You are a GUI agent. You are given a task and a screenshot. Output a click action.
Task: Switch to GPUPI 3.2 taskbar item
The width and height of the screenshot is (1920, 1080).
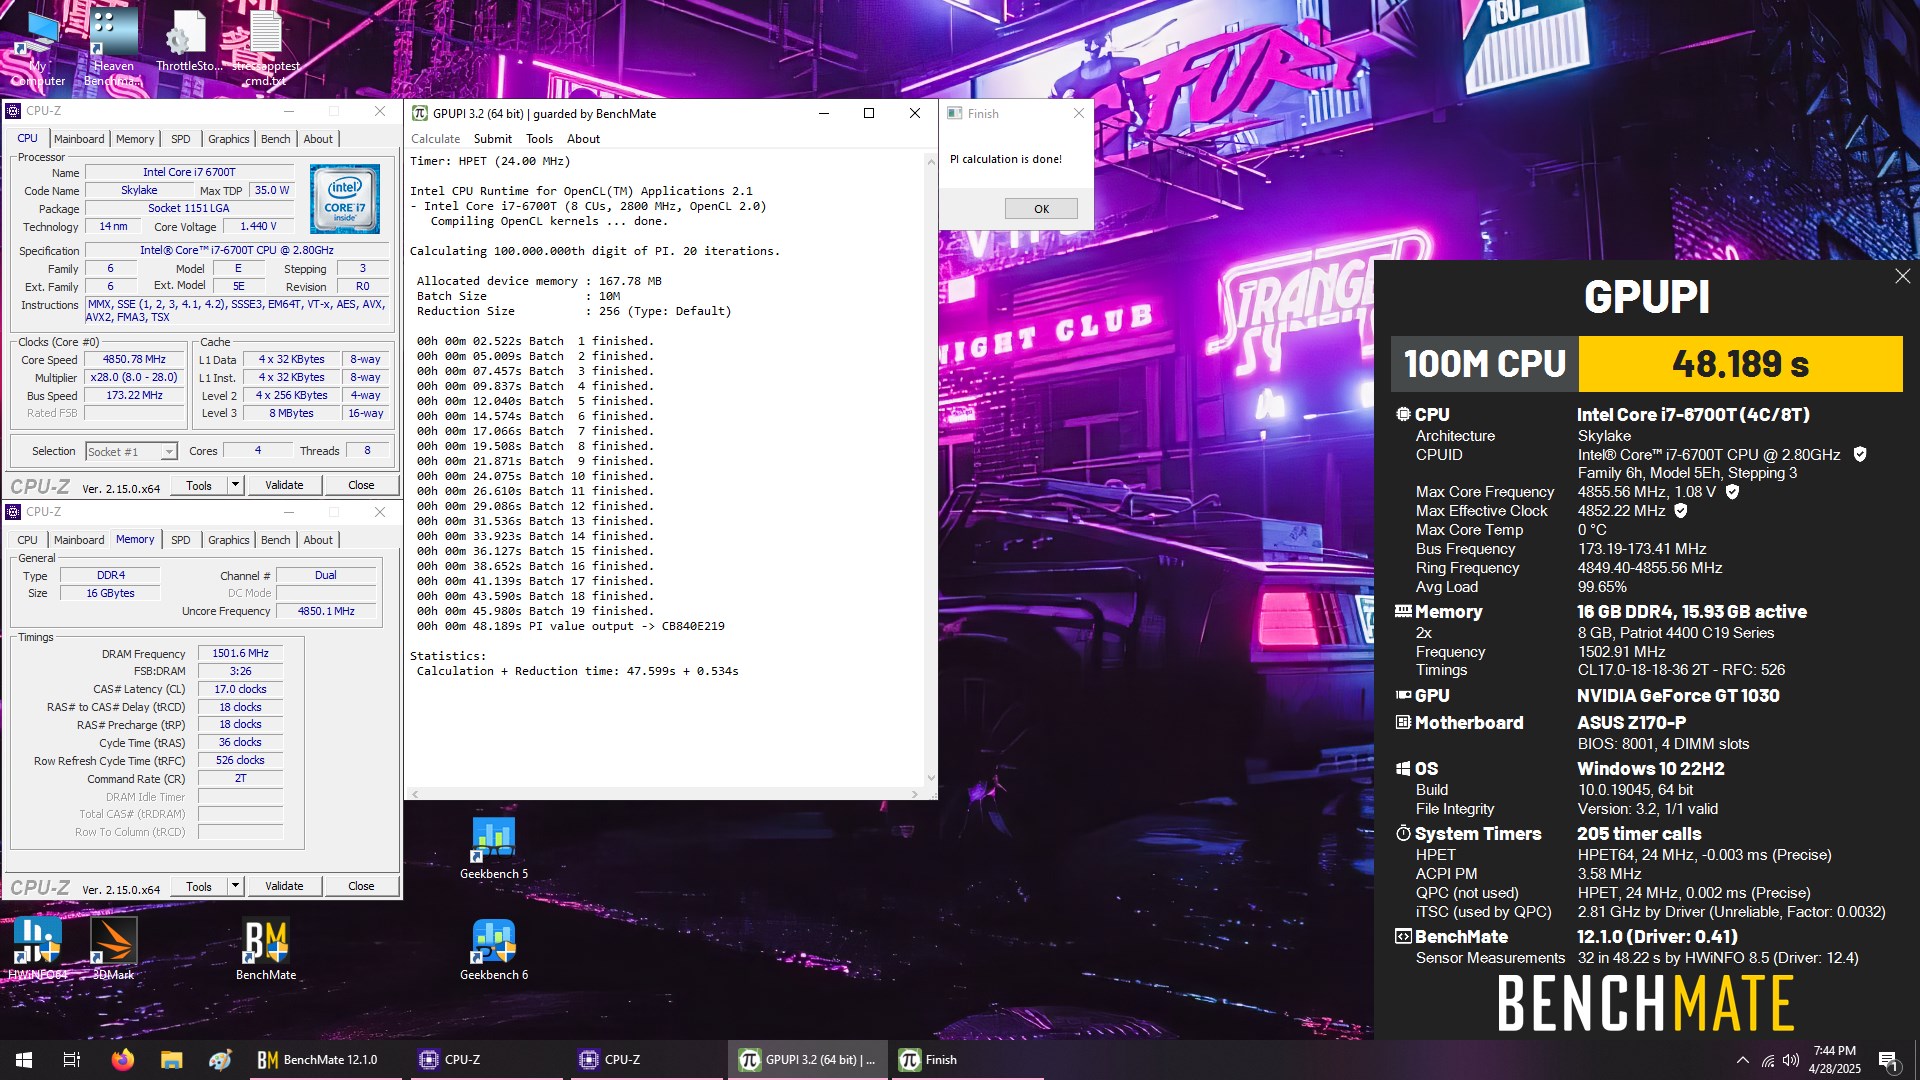click(806, 1060)
